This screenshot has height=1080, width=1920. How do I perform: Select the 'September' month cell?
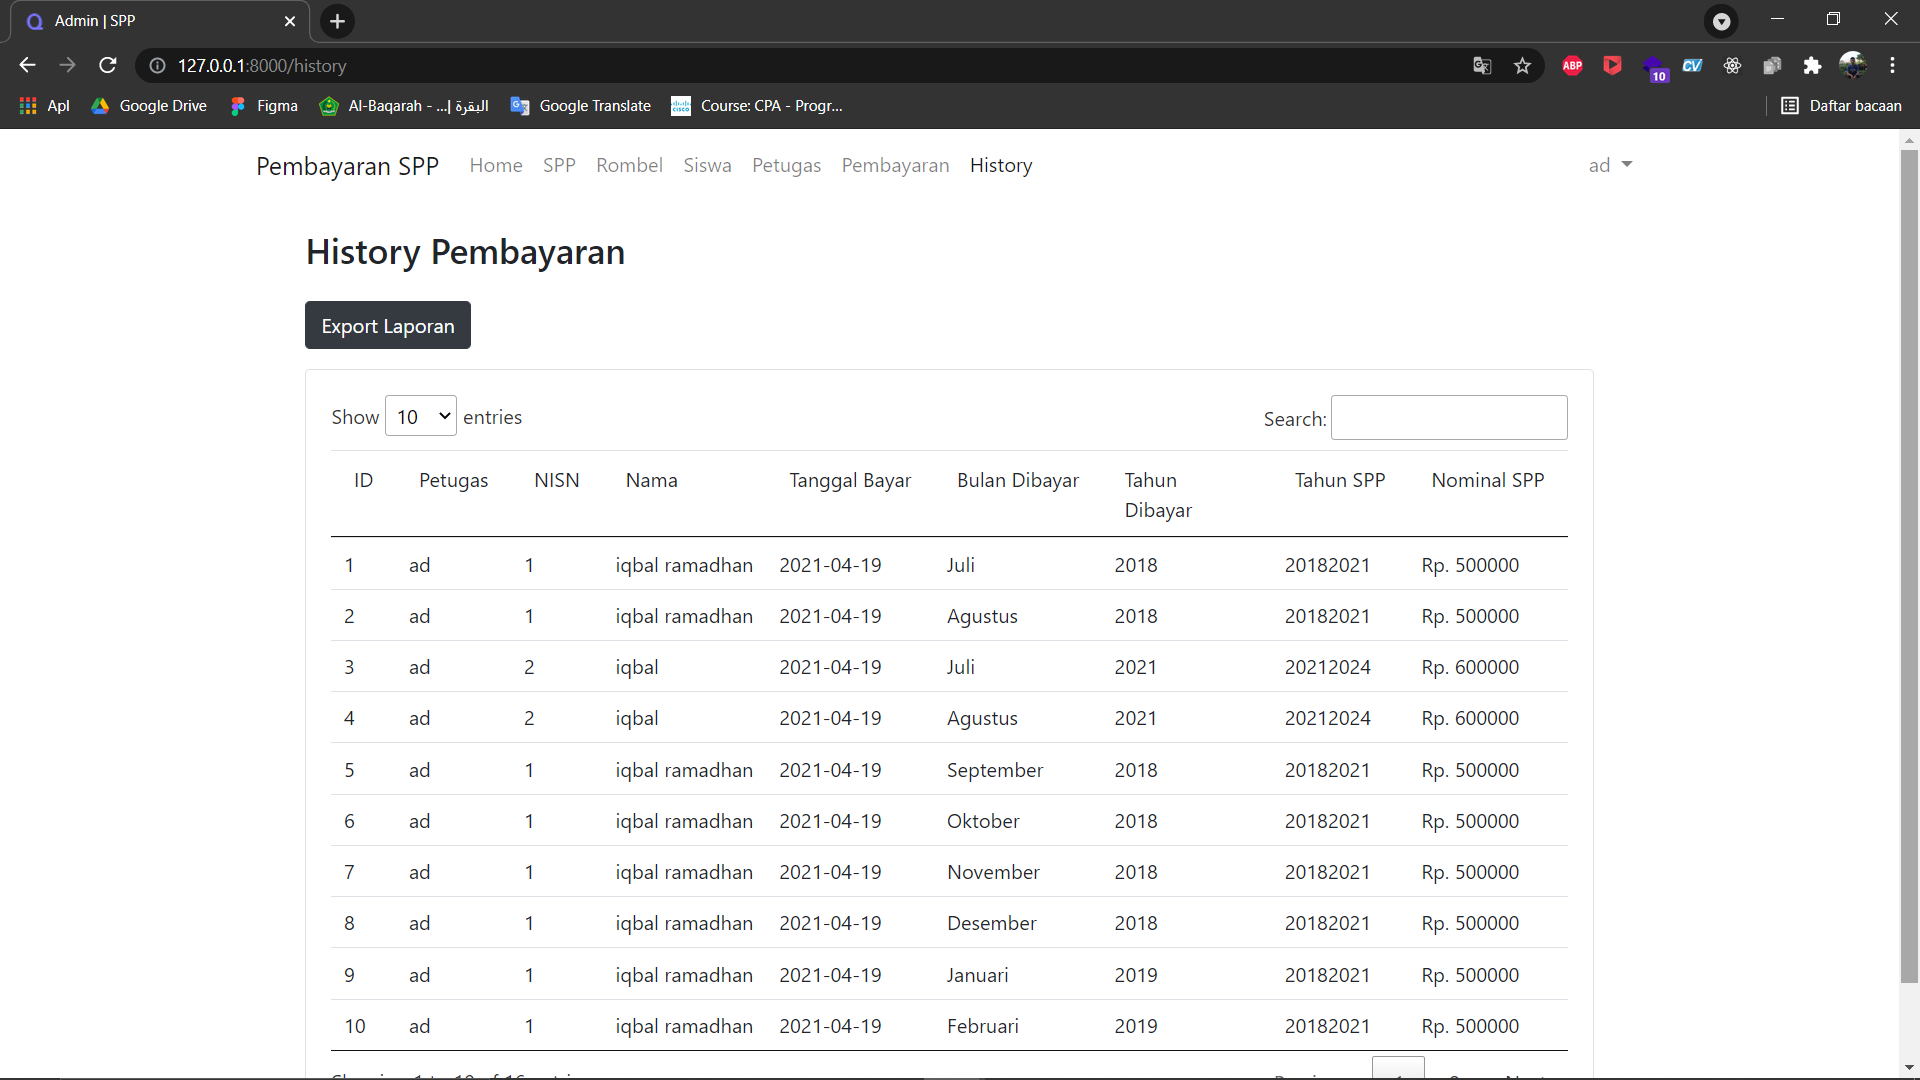(x=995, y=770)
